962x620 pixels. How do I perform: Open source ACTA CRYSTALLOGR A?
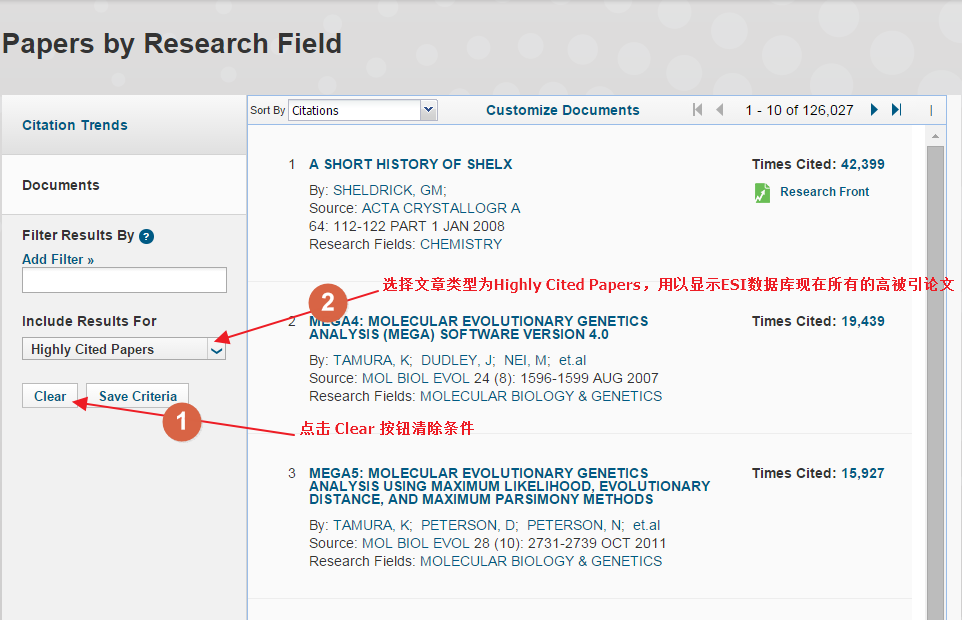441,209
